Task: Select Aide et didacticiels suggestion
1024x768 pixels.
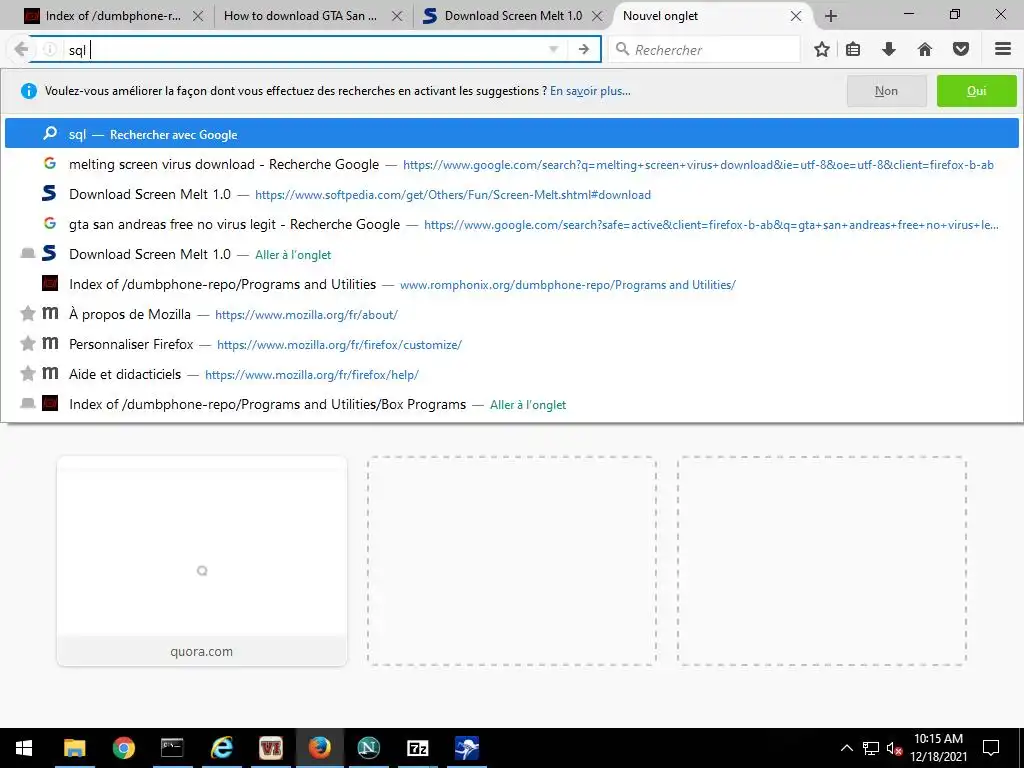Action: pos(511,374)
